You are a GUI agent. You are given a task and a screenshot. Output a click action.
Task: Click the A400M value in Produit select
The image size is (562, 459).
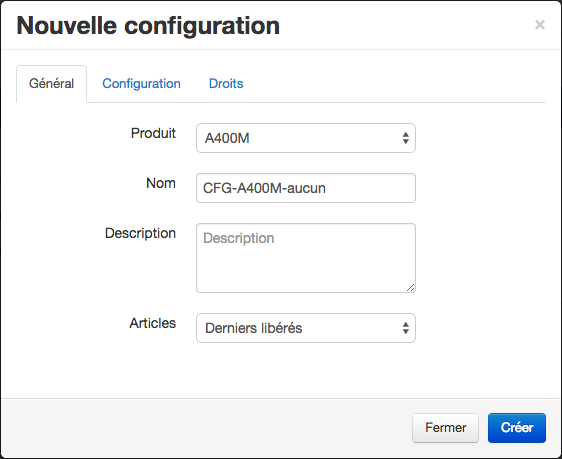point(227,138)
